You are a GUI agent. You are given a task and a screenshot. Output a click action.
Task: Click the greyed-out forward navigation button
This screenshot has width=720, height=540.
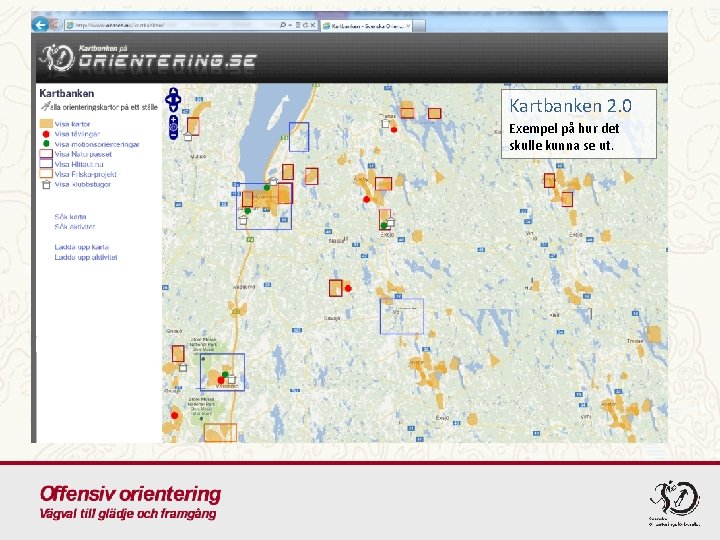tap(56, 25)
